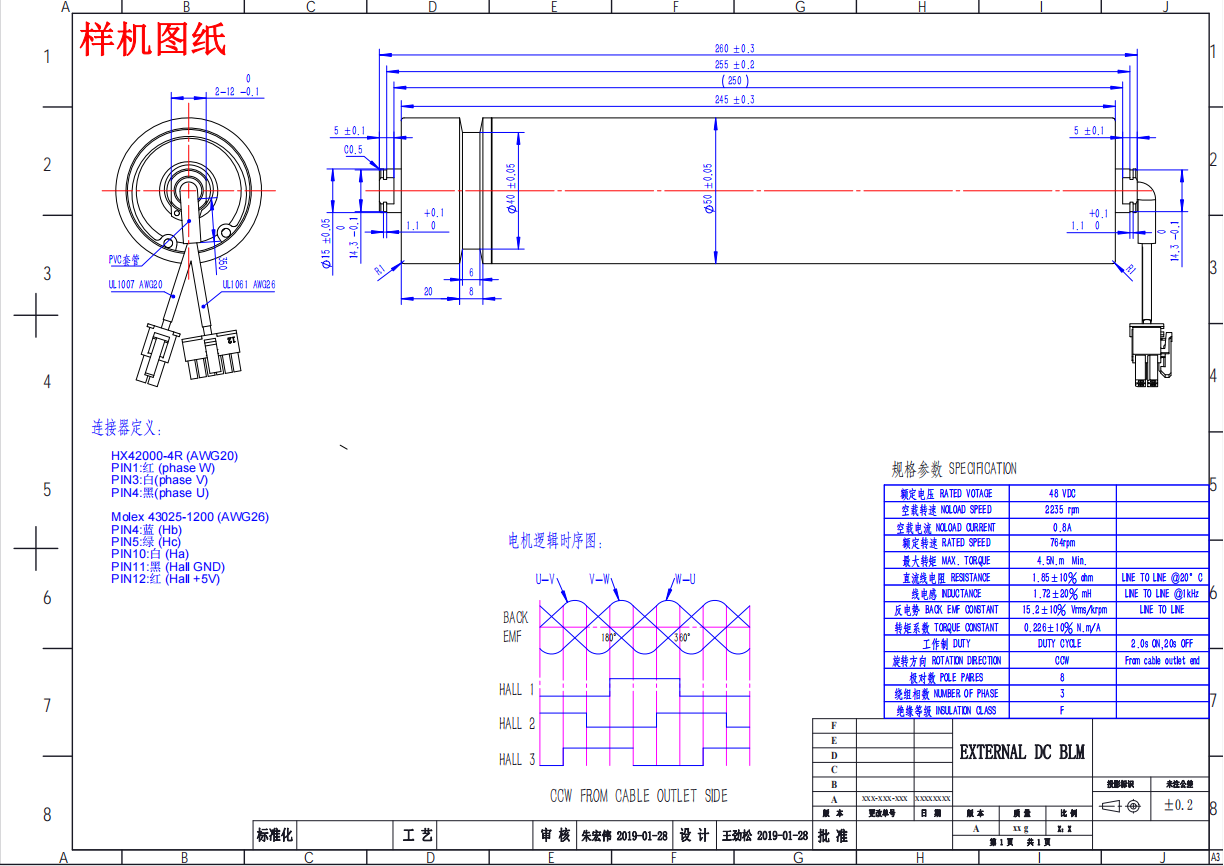Select the U-V back EMF waveform label
Viewport: 1224px width, 866px height.
[x=546, y=579]
